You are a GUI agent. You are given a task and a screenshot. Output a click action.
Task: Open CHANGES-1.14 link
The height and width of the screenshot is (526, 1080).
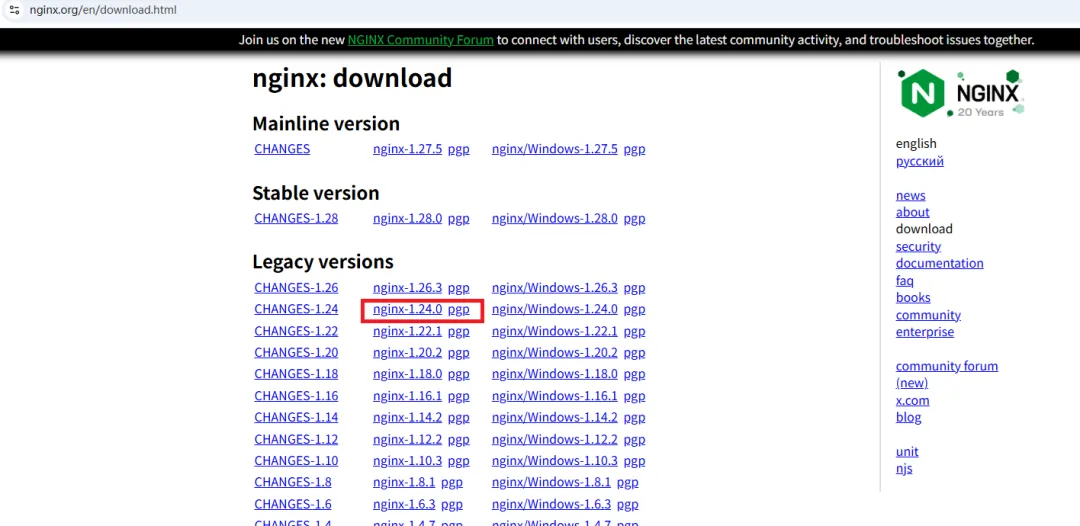tap(296, 417)
